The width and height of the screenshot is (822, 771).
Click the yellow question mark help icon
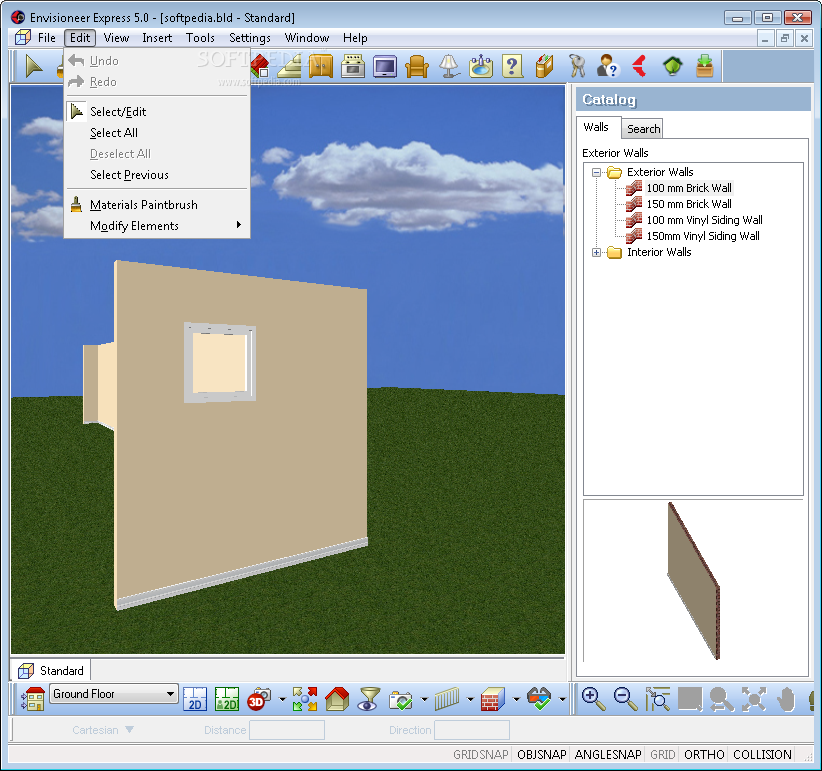[512, 67]
